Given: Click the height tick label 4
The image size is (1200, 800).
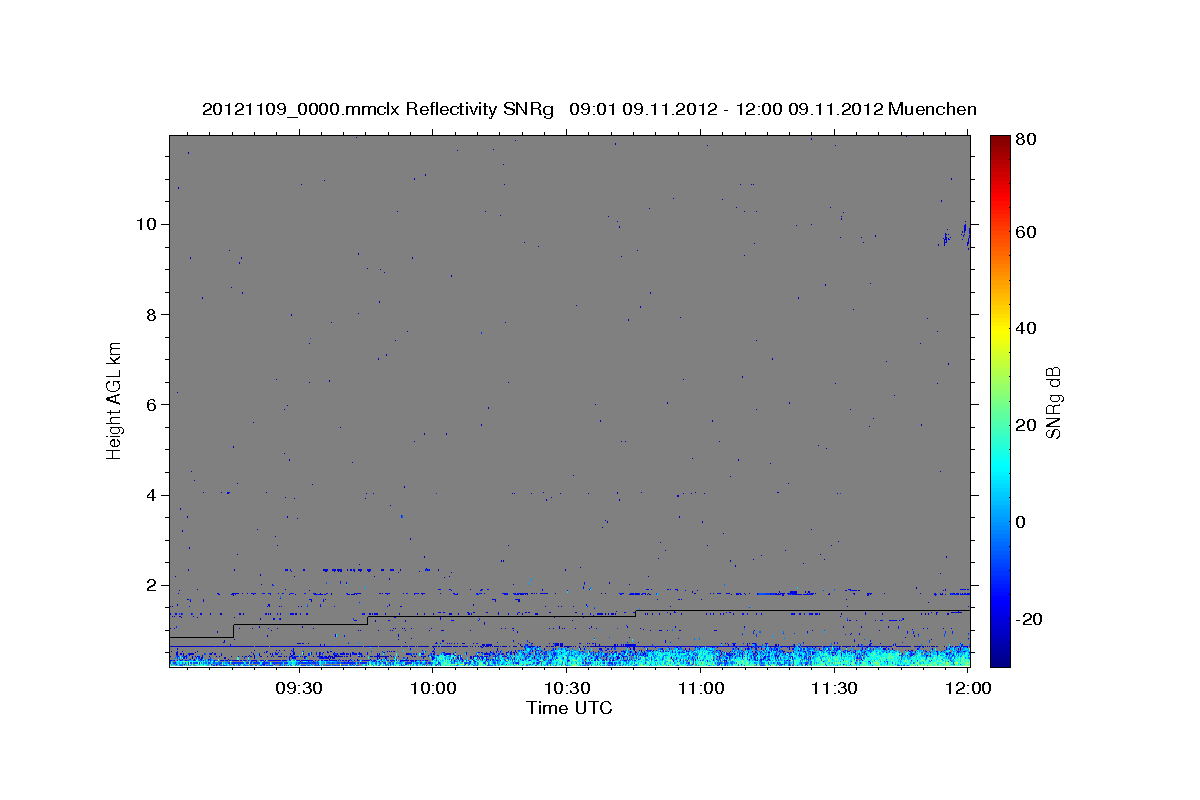Looking at the screenshot, I should point(153,495).
